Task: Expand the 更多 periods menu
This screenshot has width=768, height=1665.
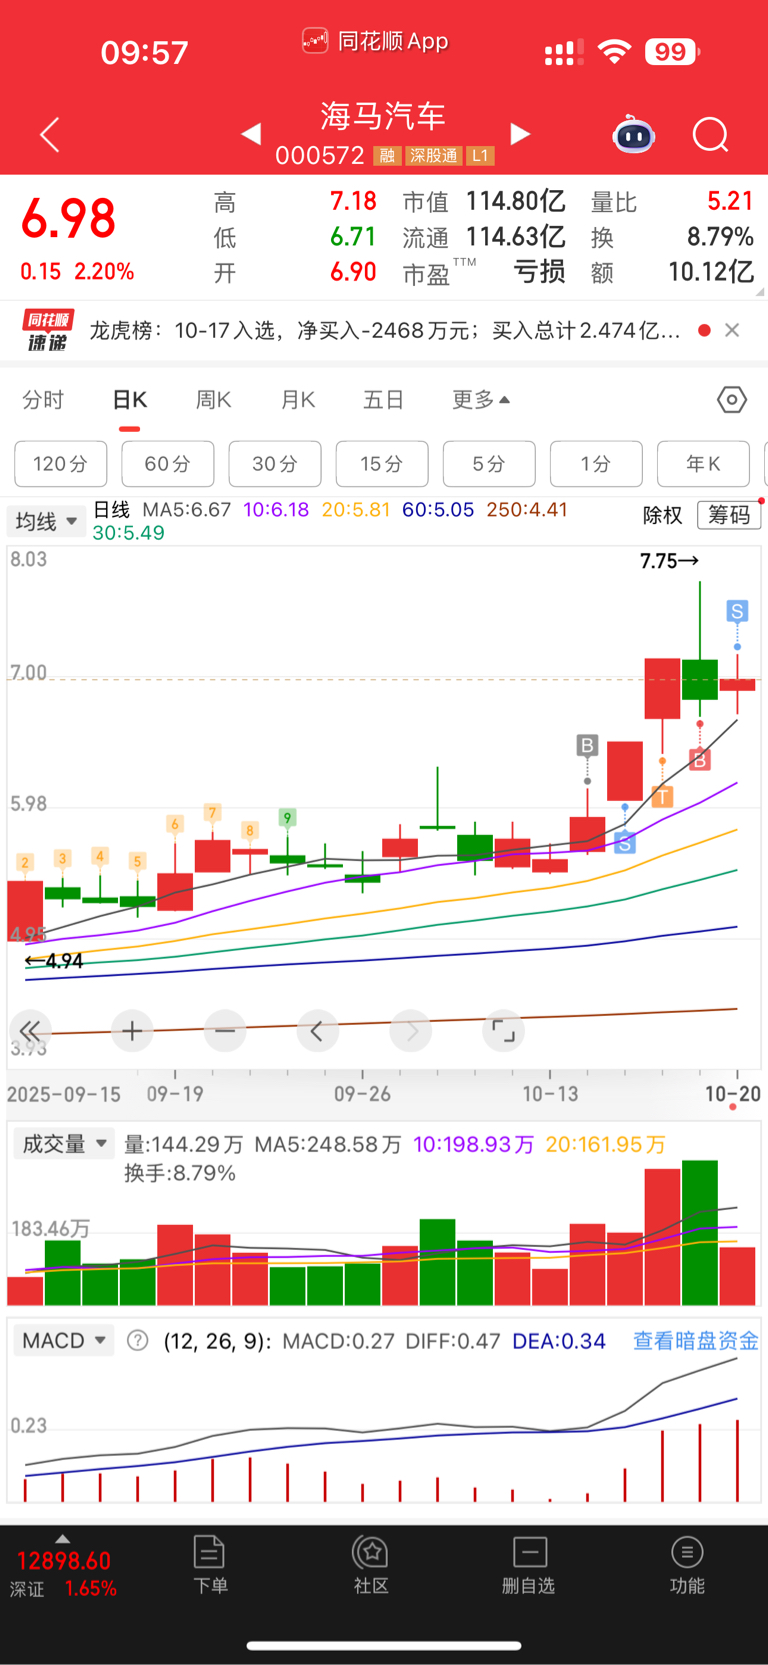Action: pyautogui.click(x=481, y=400)
